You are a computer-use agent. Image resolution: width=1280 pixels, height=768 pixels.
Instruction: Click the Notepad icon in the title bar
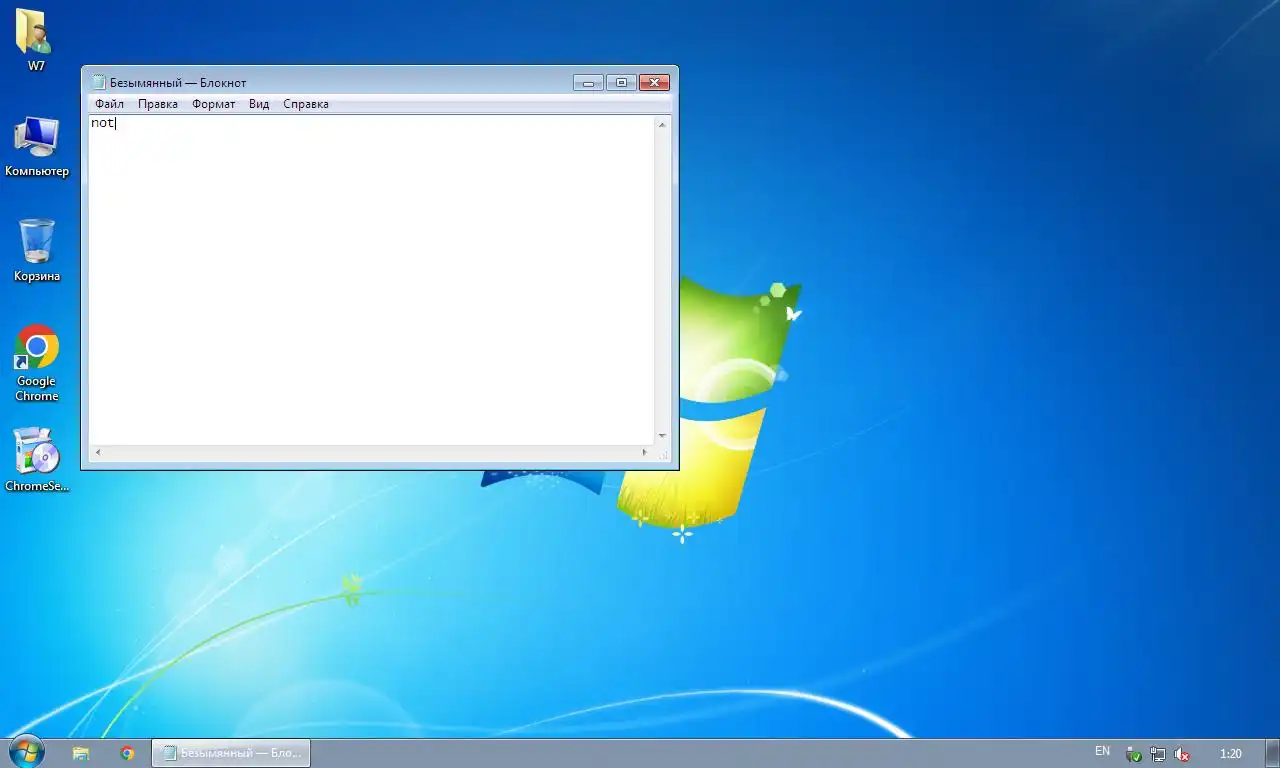coord(98,83)
